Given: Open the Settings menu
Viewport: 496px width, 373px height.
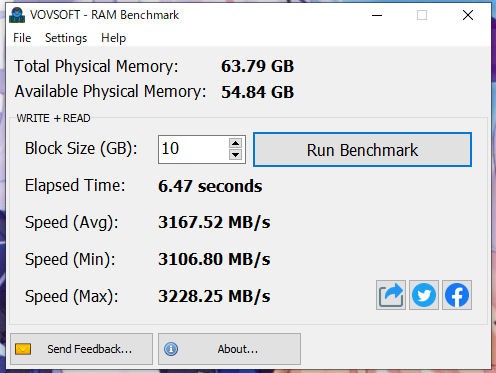Looking at the screenshot, I should pos(66,38).
